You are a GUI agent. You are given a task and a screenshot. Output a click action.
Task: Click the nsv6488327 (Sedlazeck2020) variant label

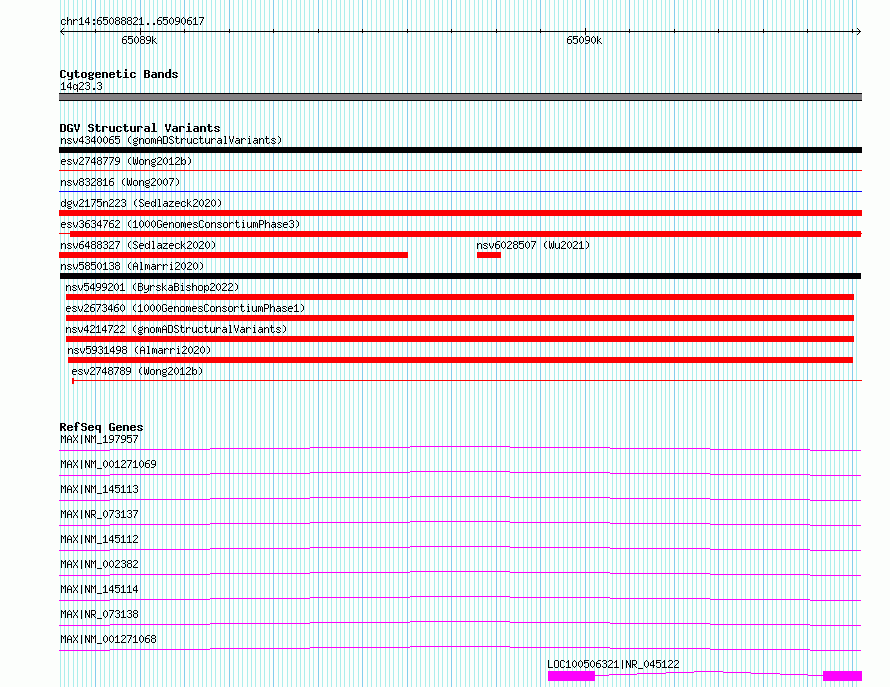click(x=138, y=245)
